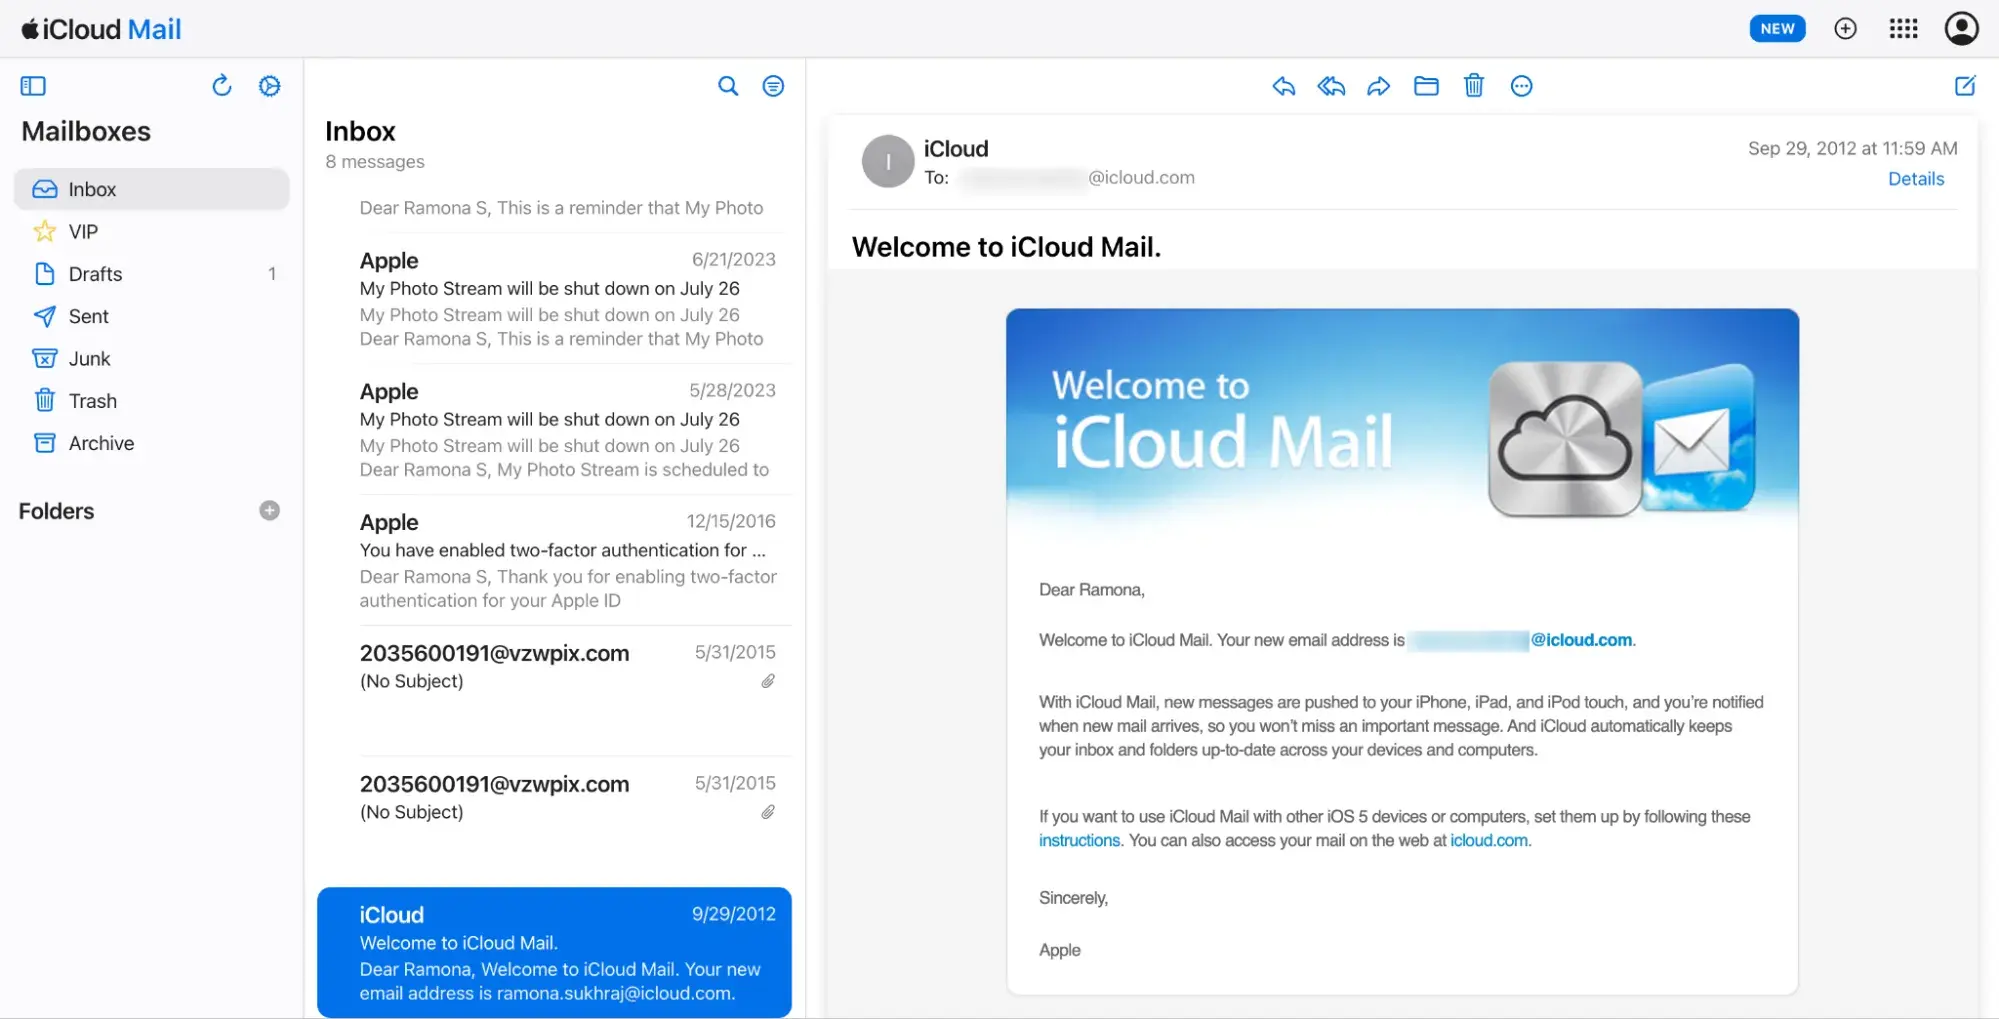Open icloud.com link in email body
Viewport: 1999px width, 1020px height.
tap(1489, 841)
